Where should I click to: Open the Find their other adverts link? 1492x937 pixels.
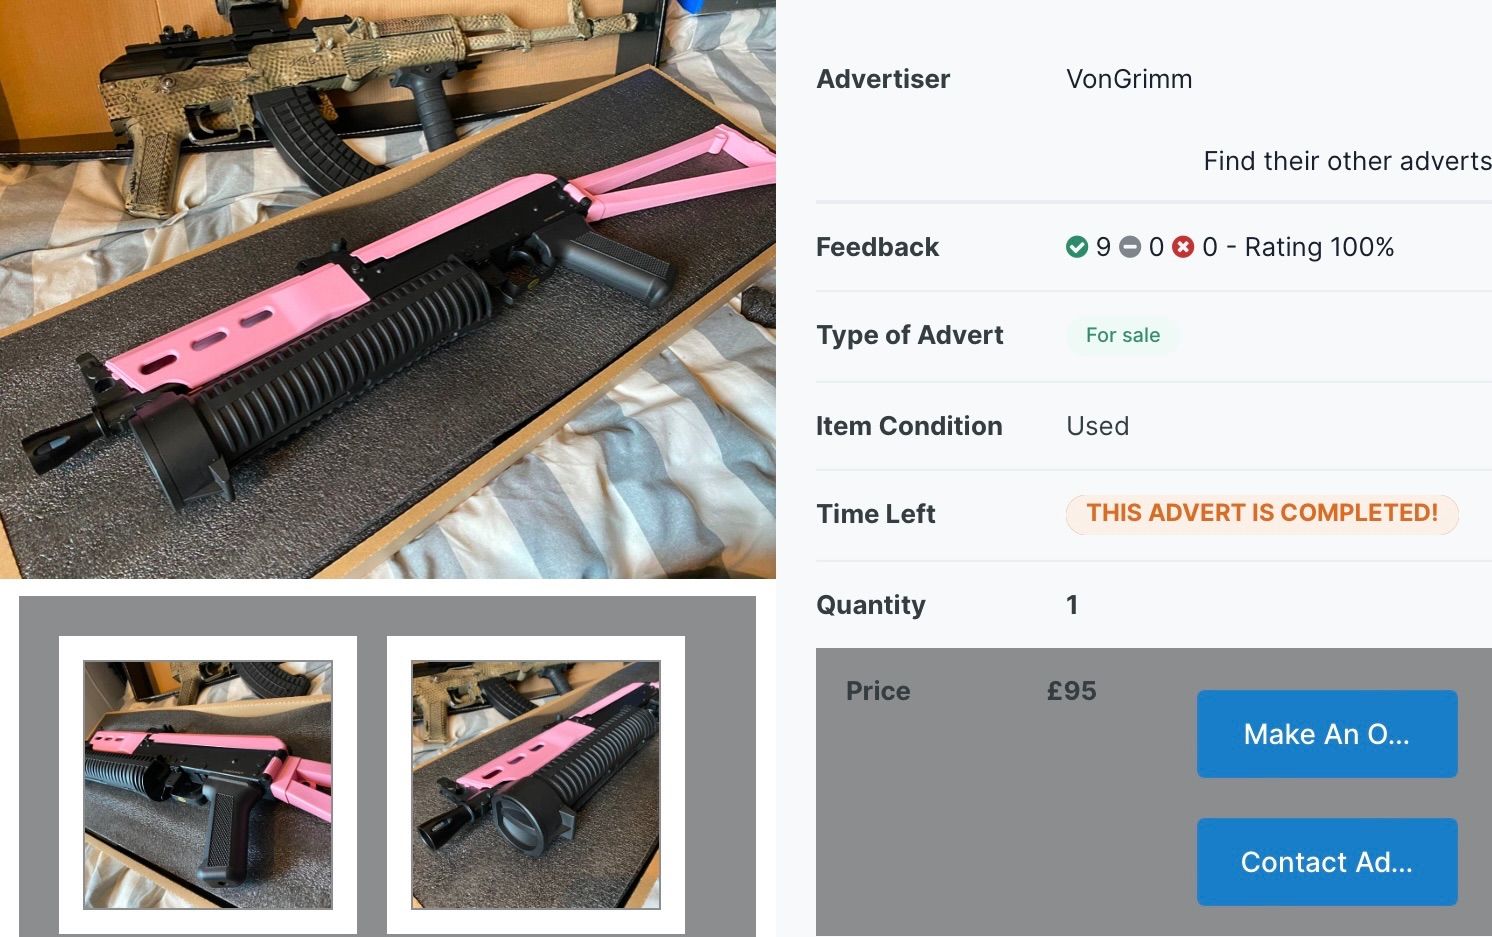tap(1347, 161)
